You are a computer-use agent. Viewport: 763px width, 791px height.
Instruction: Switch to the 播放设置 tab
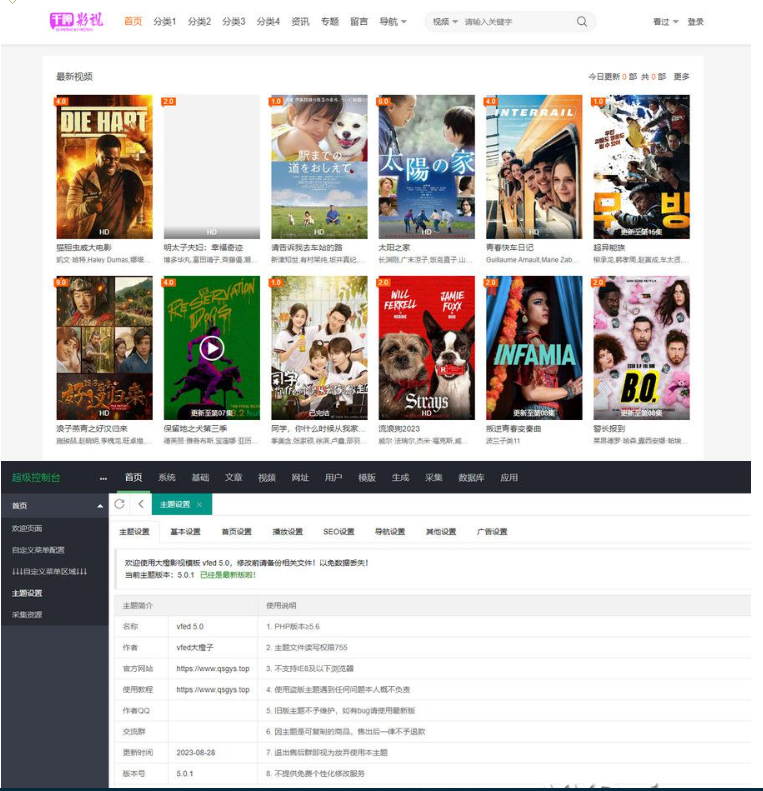click(x=288, y=532)
